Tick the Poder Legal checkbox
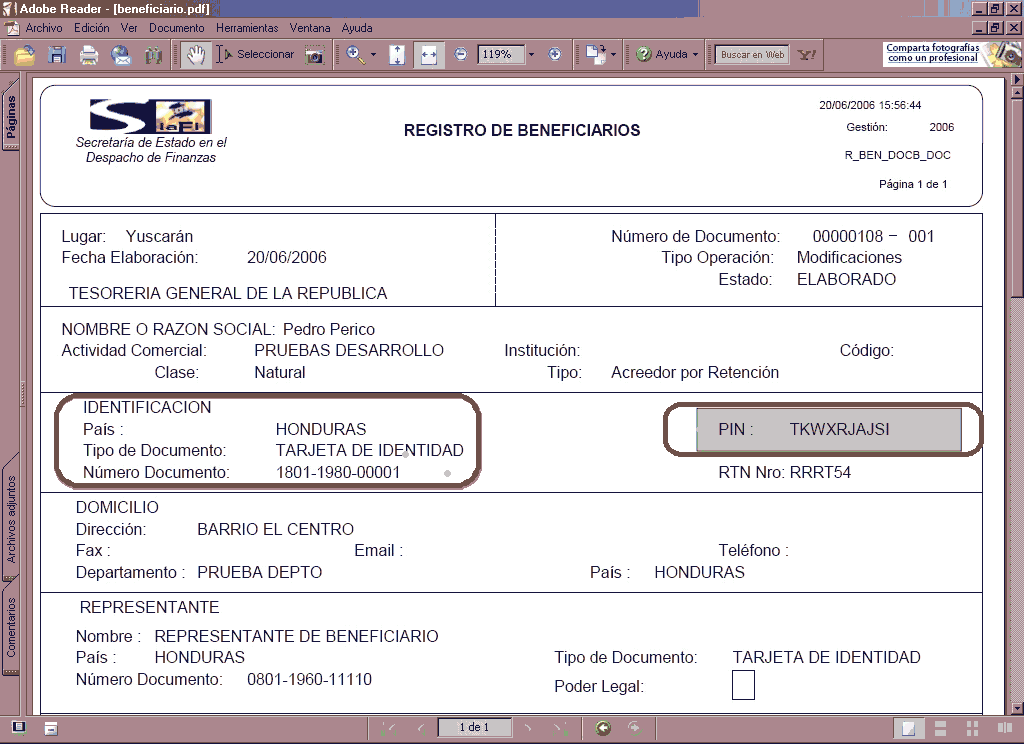 [743, 686]
